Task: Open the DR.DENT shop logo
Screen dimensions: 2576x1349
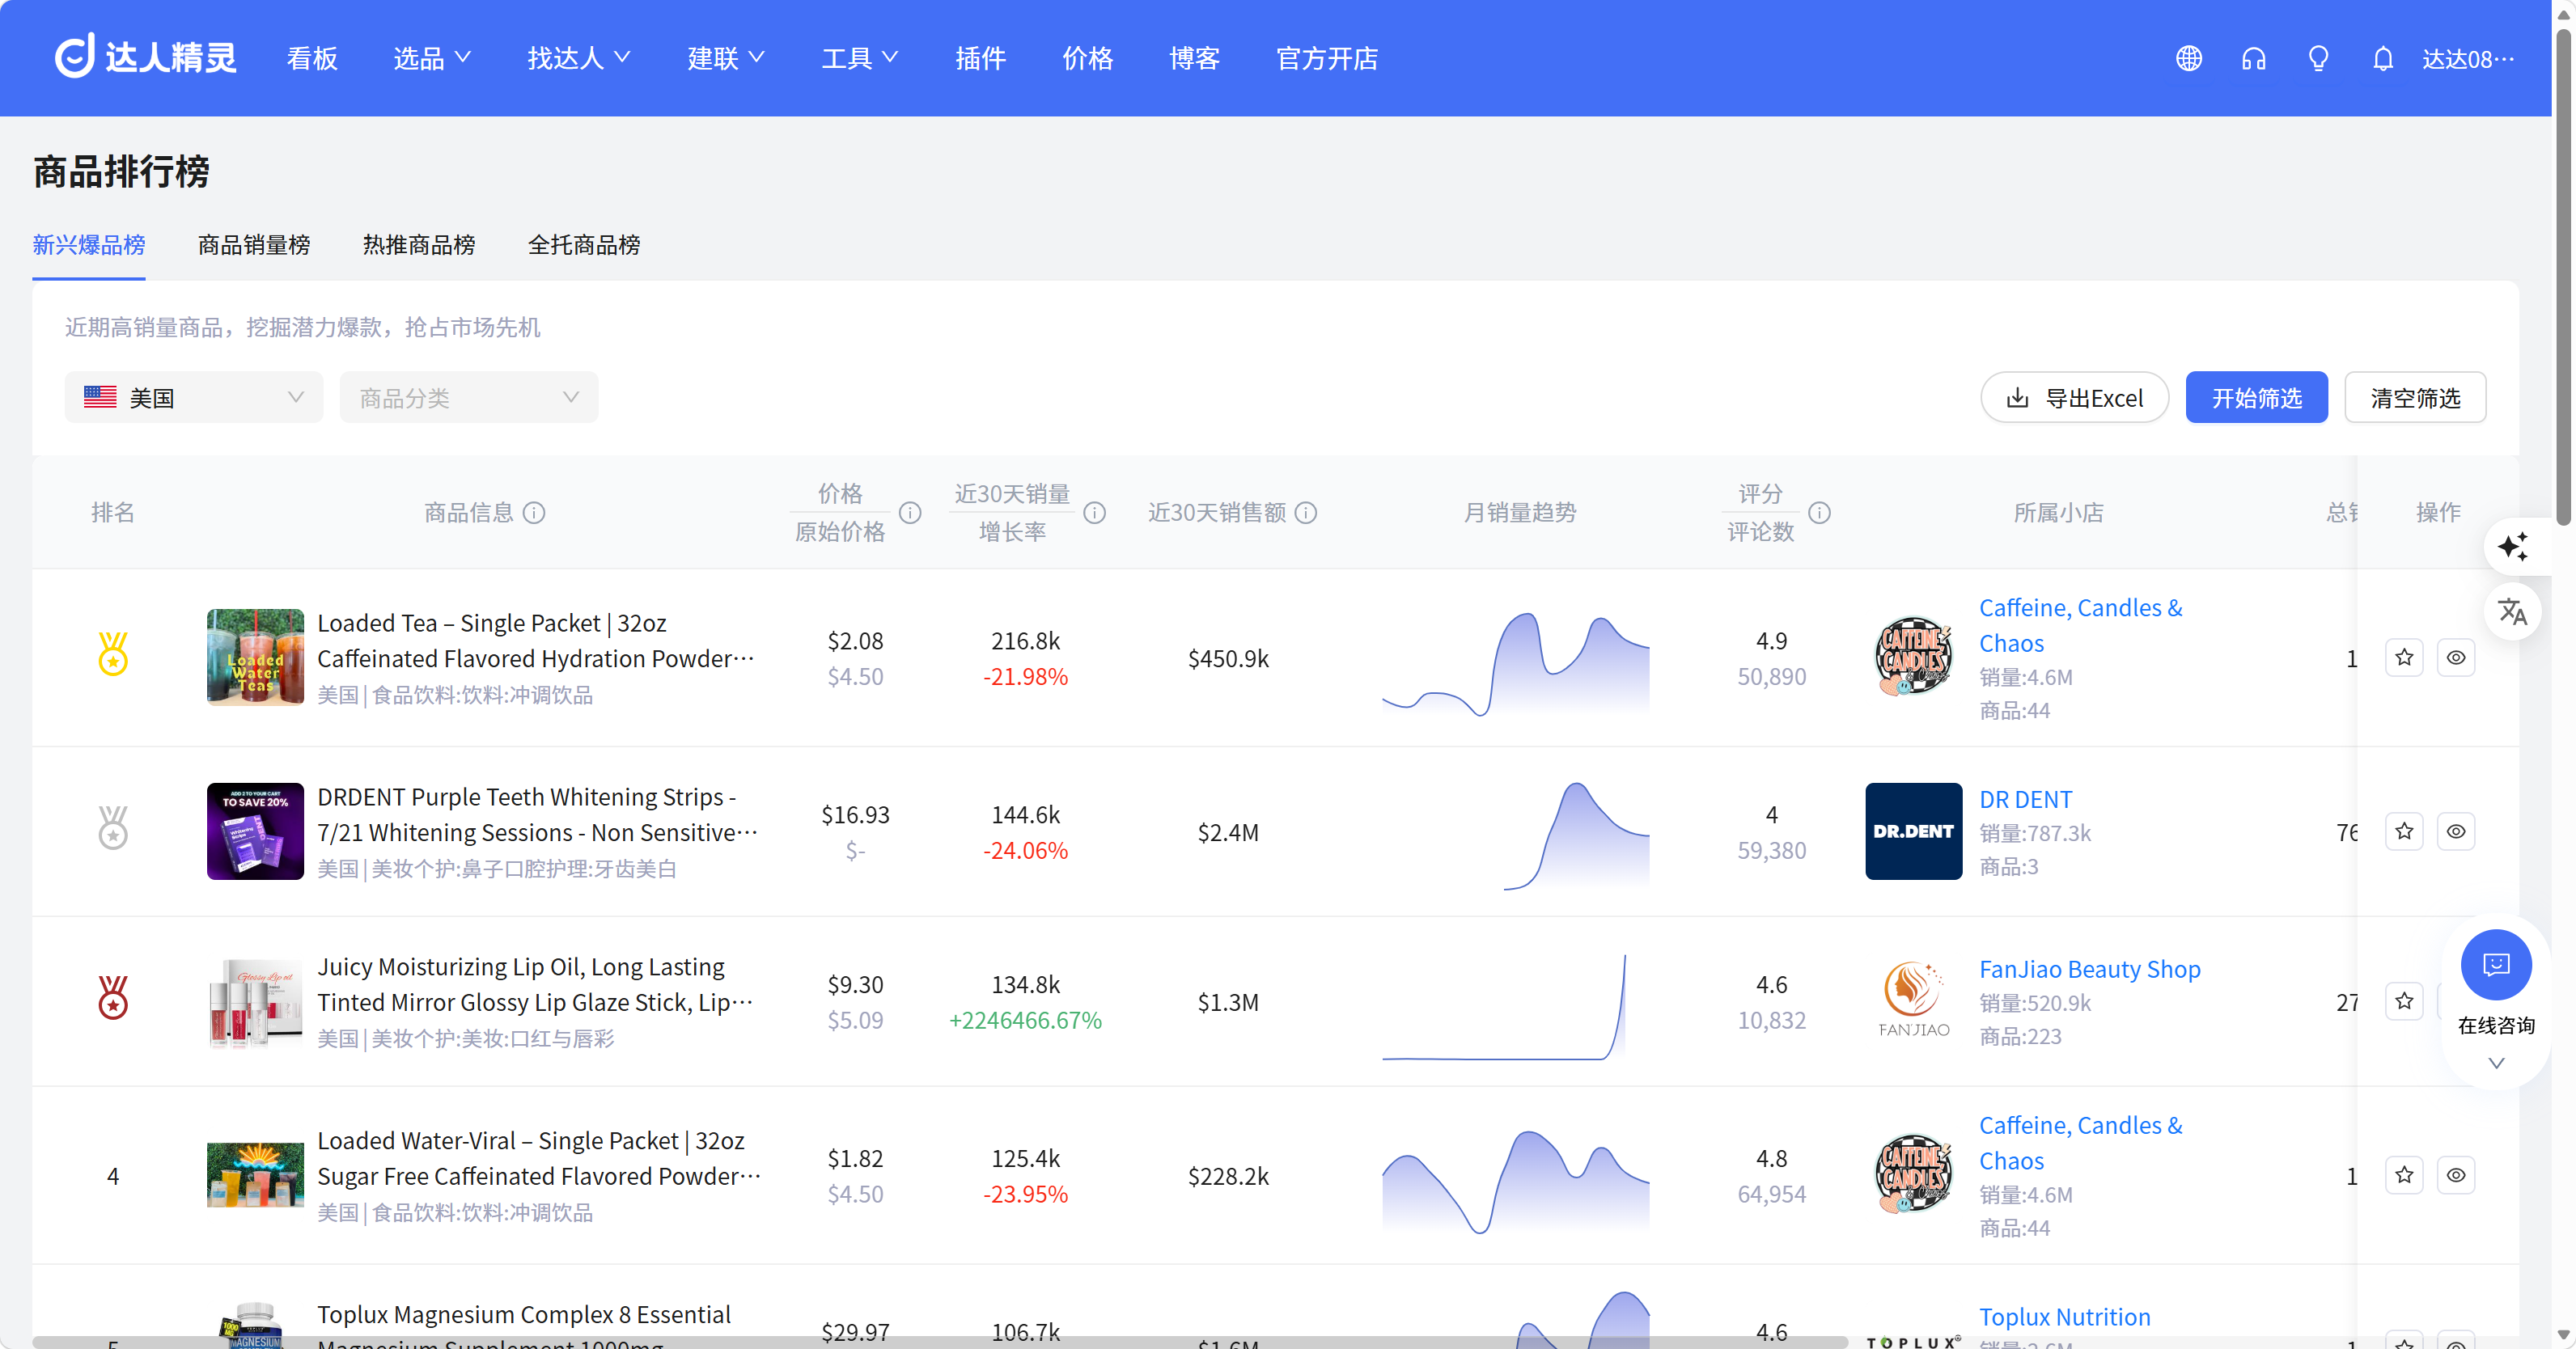Action: click(1913, 831)
